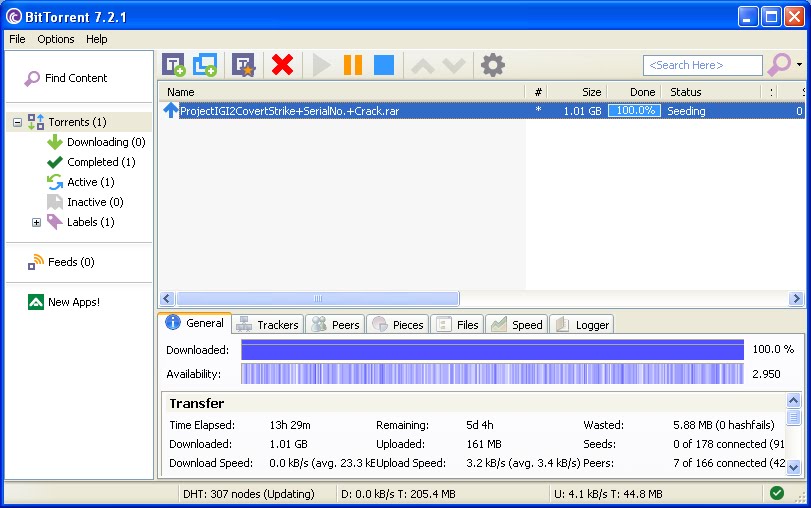Screen dimensions: 811x508
Task: Click the Downloaded progress bar
Action: pyautogui.click(x=492, y=350)
